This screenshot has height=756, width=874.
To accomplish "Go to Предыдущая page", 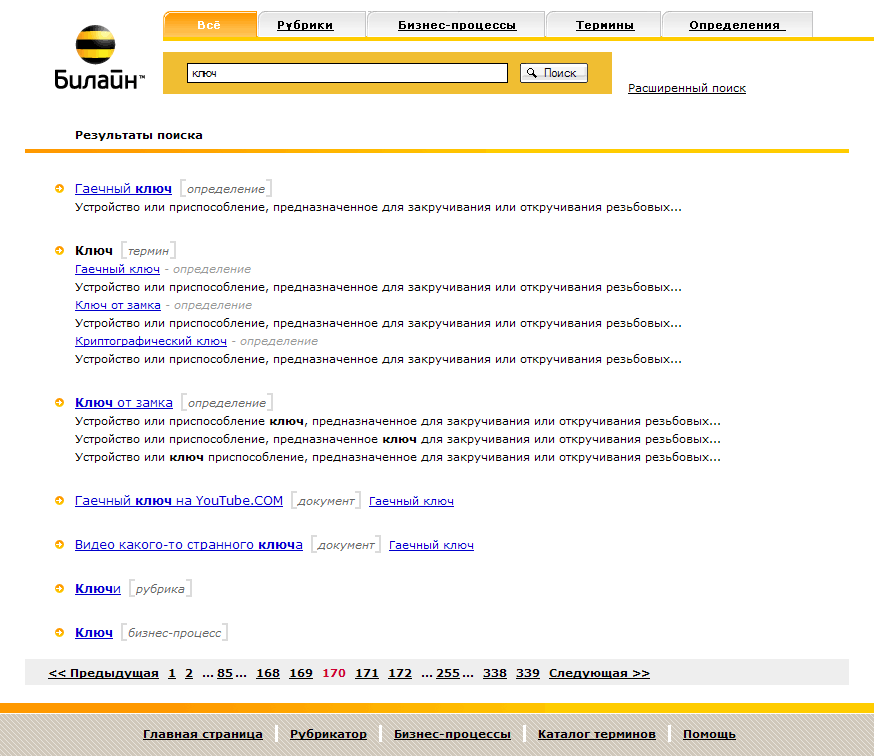I will pos(103,673).
